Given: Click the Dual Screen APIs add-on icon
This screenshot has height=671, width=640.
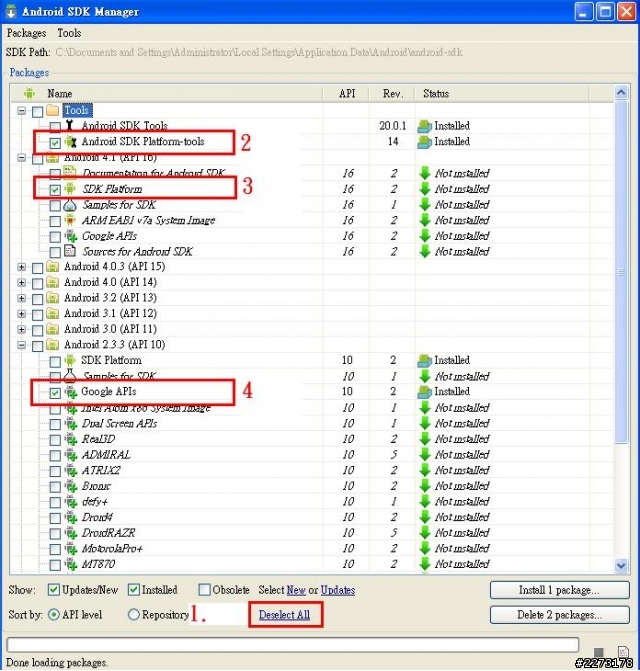Looking at the screenshot, I should pyautogui.click(x=70, y=423).
